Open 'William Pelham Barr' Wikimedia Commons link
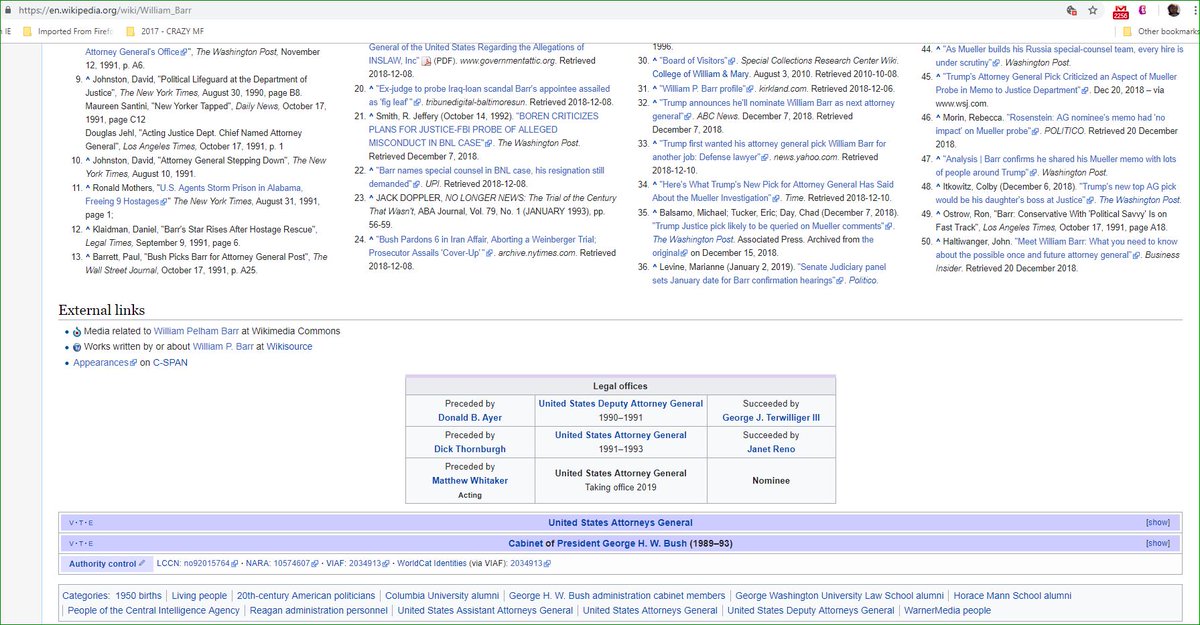 point(196,331)
